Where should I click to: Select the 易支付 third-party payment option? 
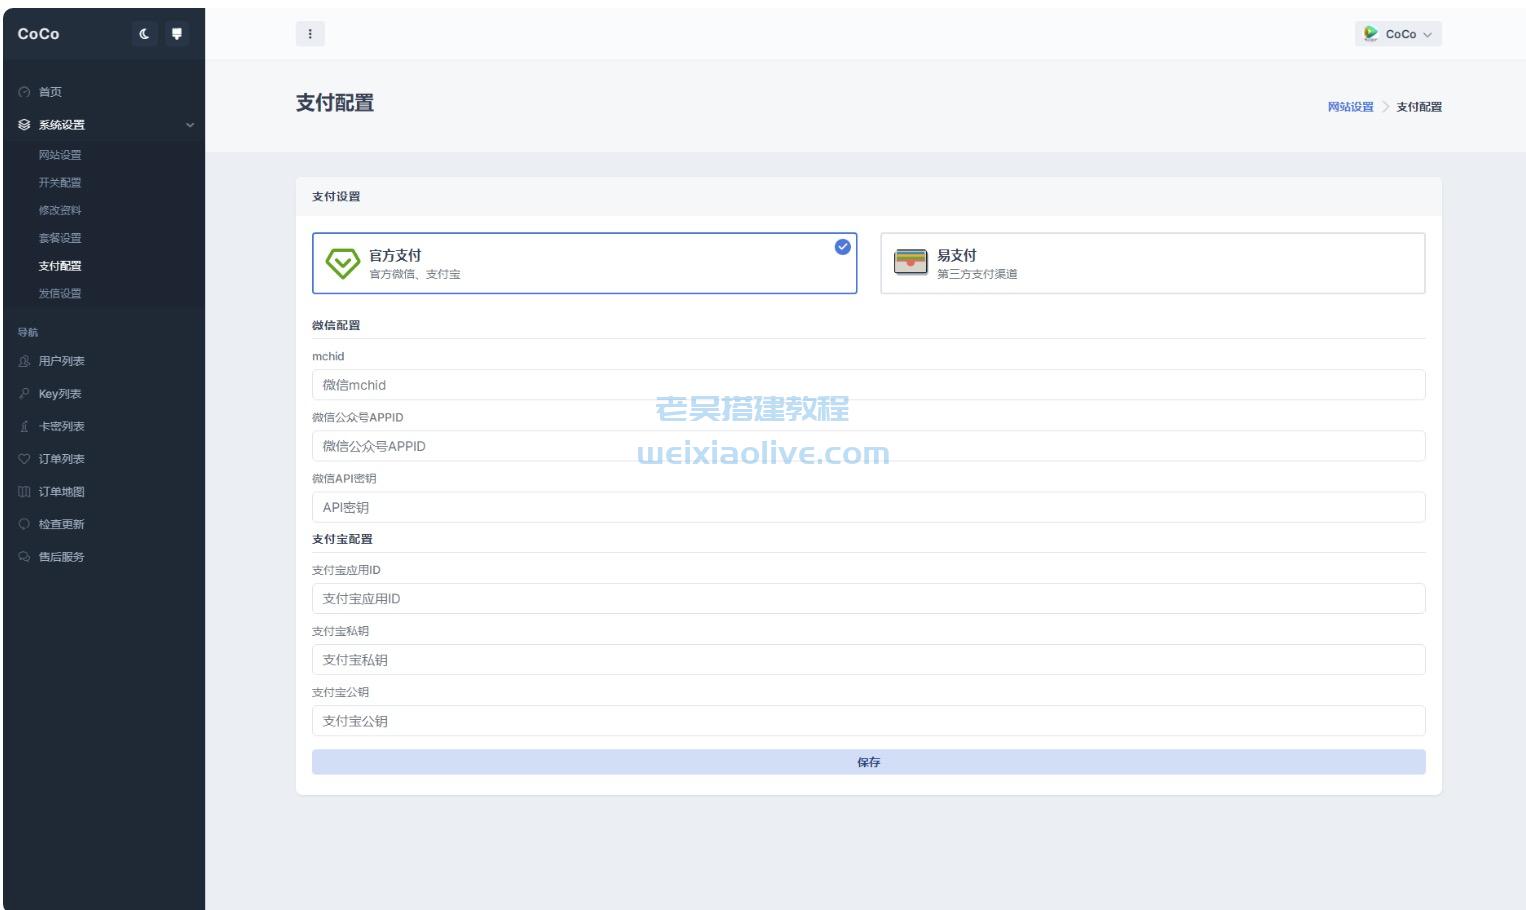(x=1152, y=263)
